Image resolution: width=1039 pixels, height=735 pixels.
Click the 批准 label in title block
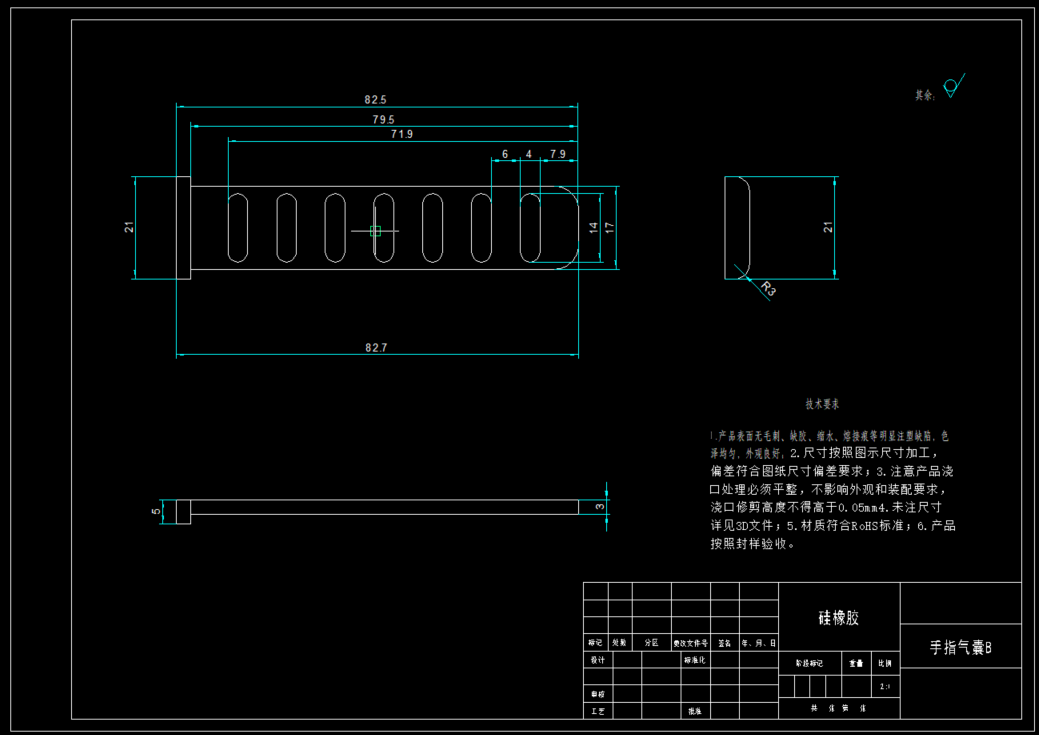pyautogui.click(x=694, y=711)
